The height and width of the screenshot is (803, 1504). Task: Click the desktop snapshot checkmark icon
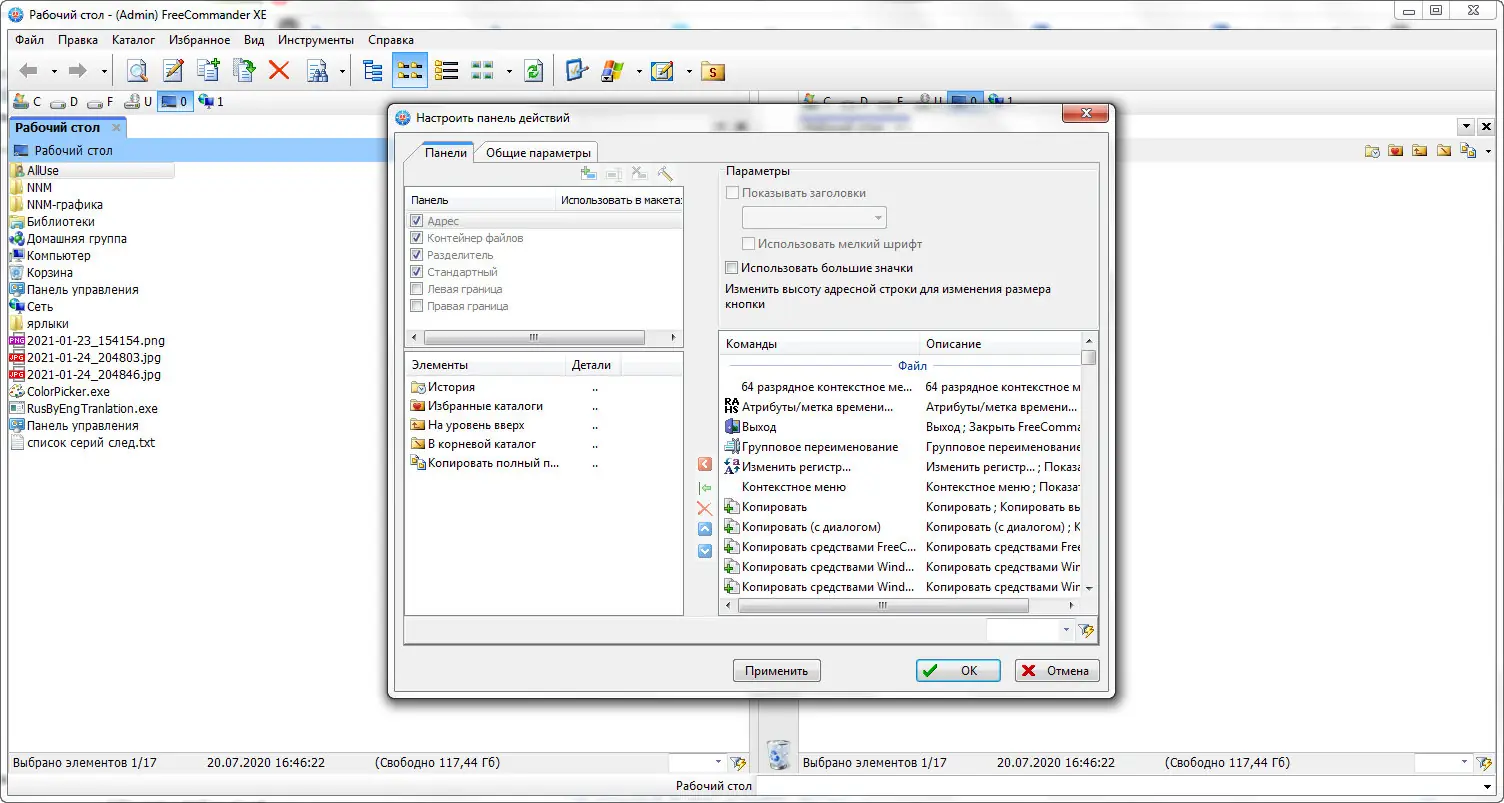pos(577,71)
